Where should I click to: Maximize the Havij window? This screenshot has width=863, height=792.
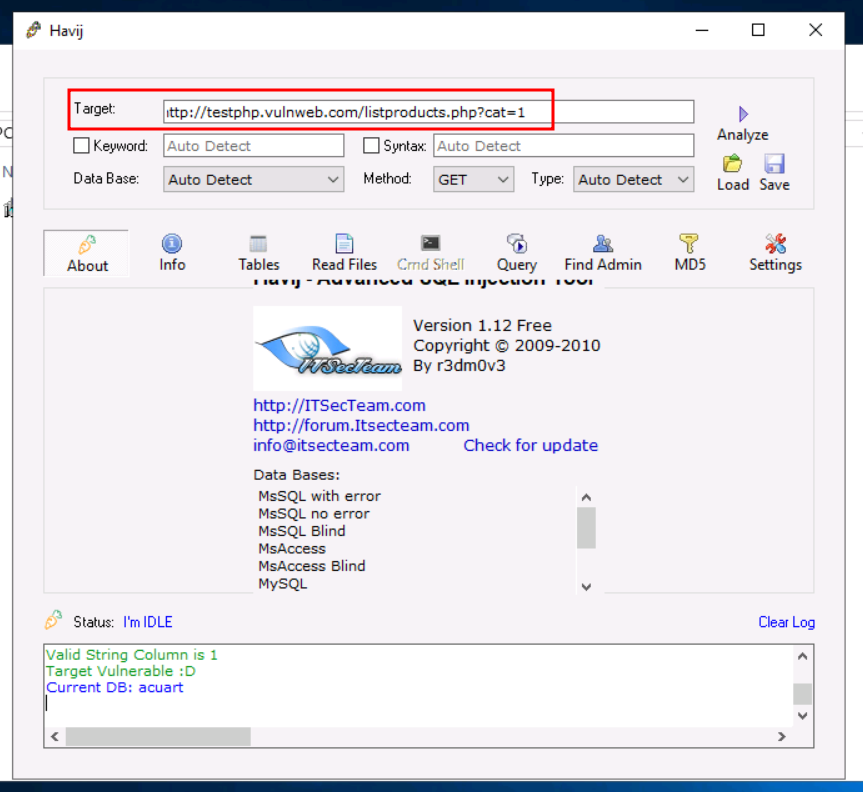758,30
